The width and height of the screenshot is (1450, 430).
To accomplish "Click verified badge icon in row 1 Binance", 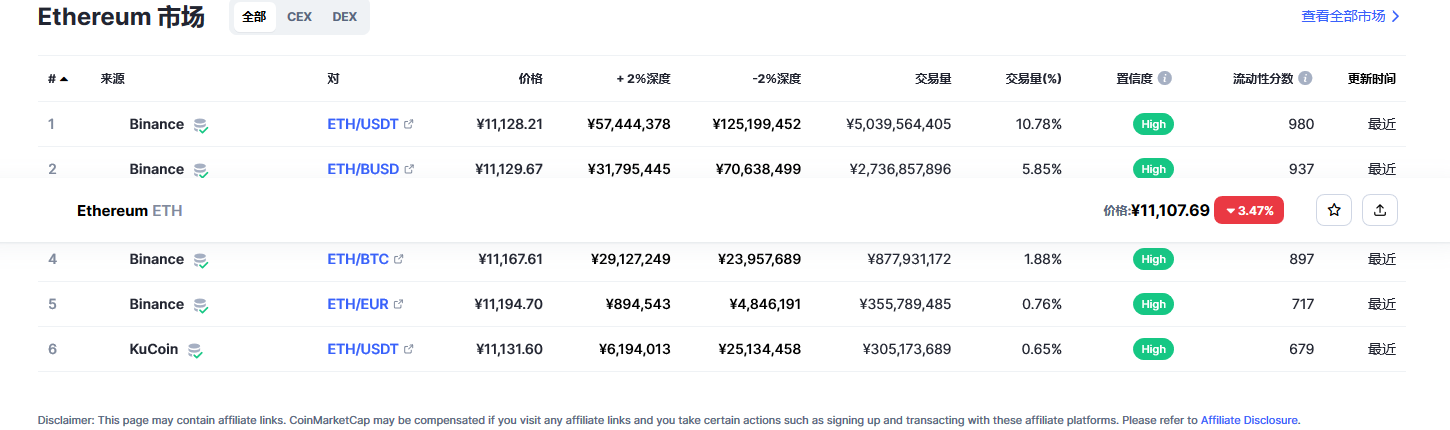I will tap(201, 126).
